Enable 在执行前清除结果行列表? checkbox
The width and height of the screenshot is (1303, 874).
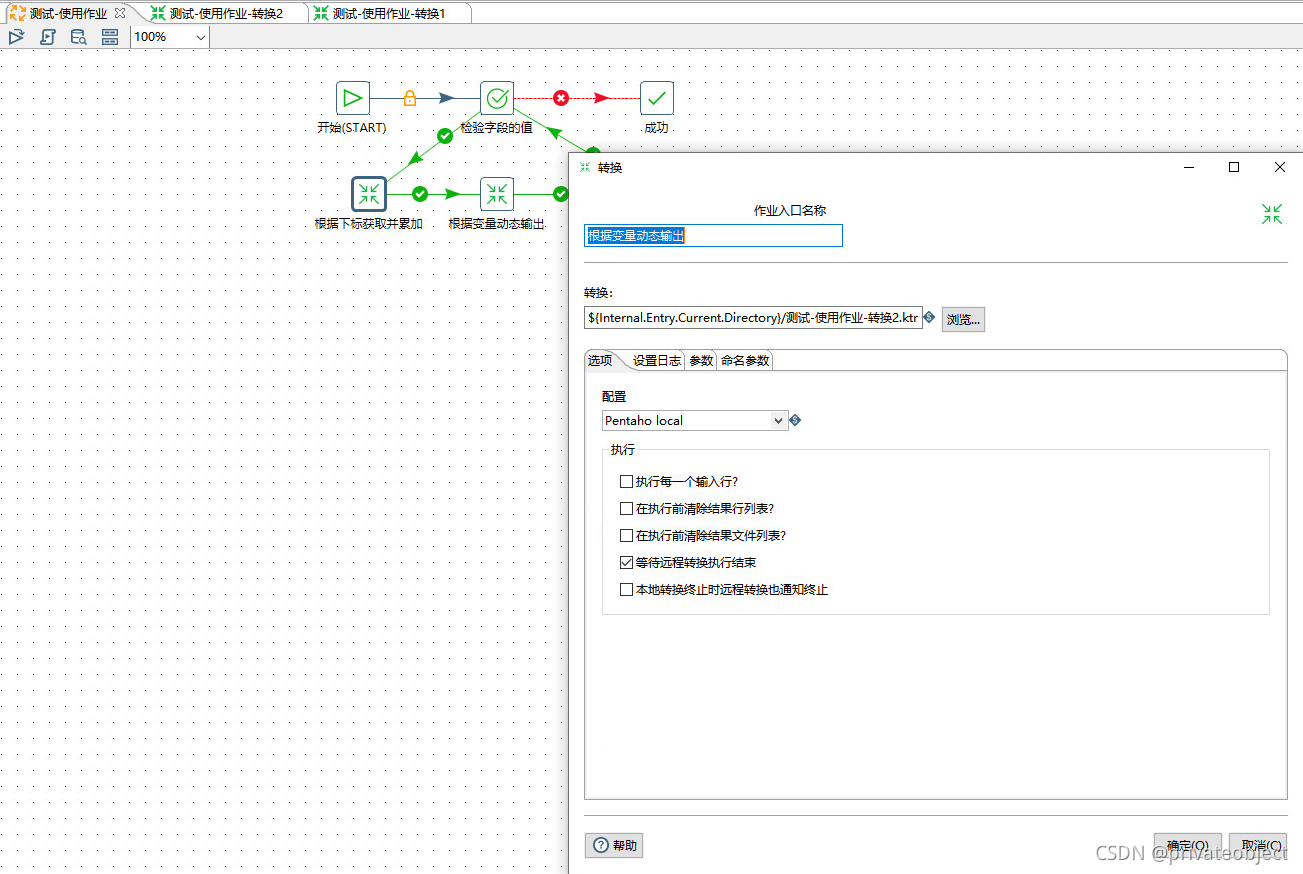pos(626,508)
